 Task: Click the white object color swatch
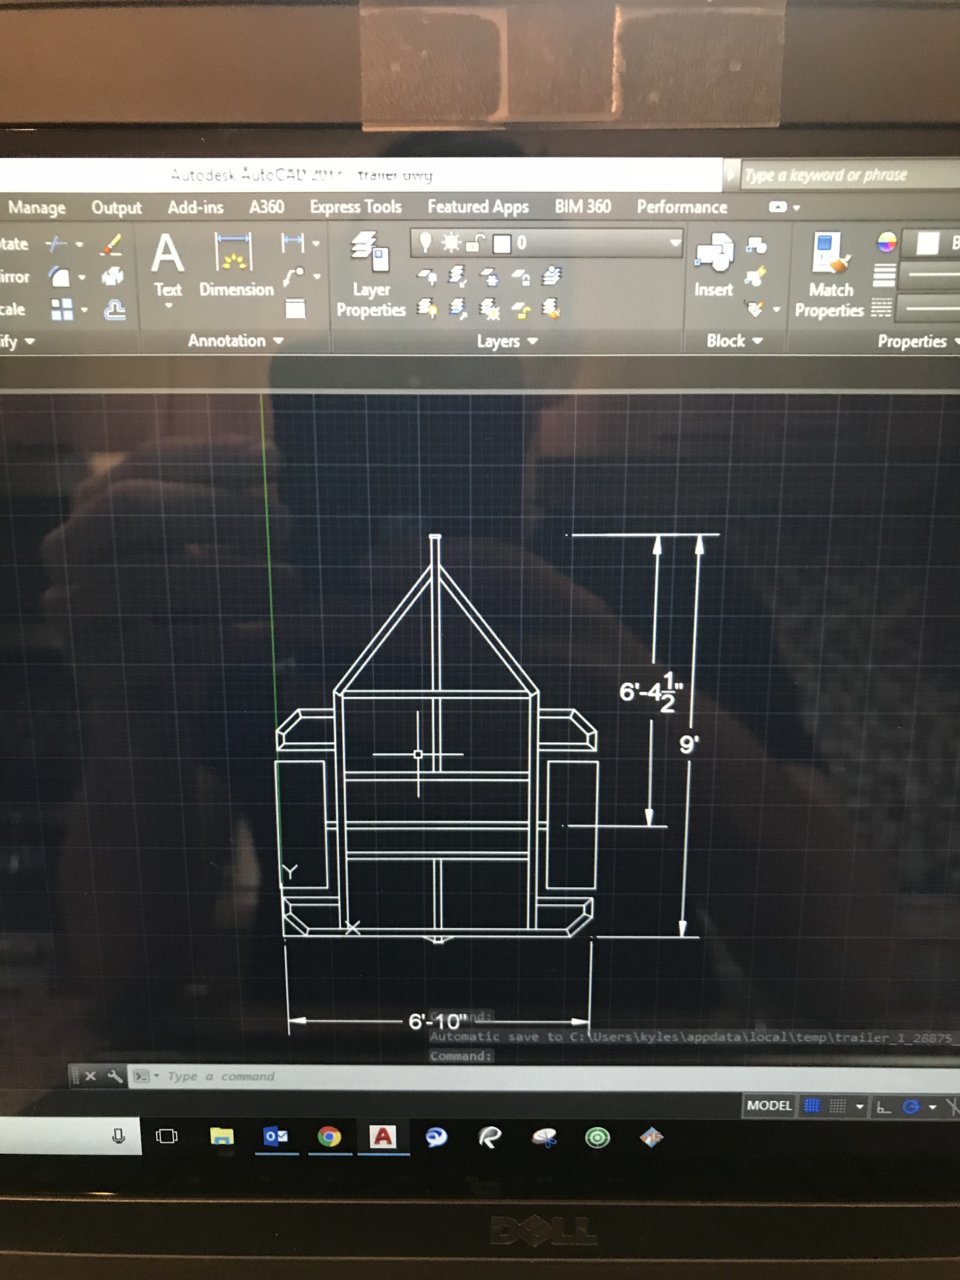tap(928, 242)
